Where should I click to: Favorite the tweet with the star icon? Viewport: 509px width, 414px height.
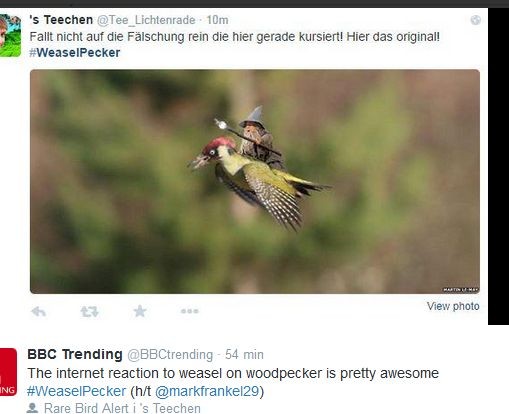140,311
